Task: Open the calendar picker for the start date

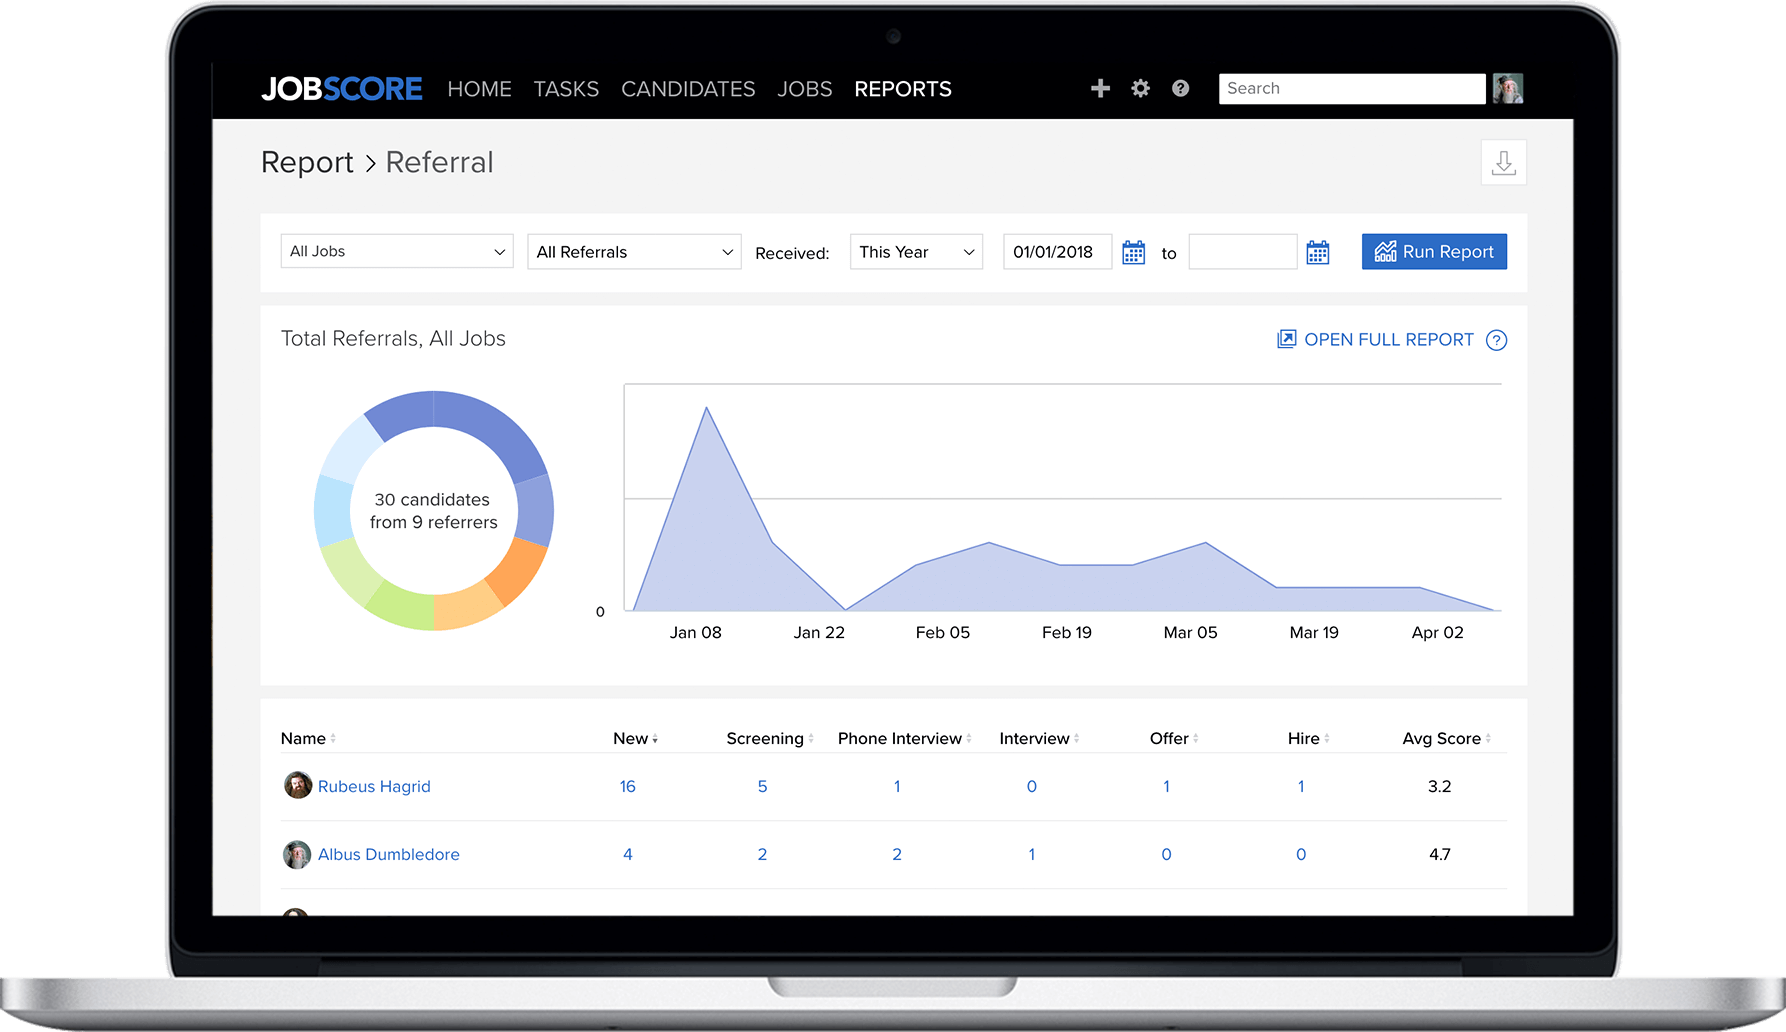Action: [1133, 251]
